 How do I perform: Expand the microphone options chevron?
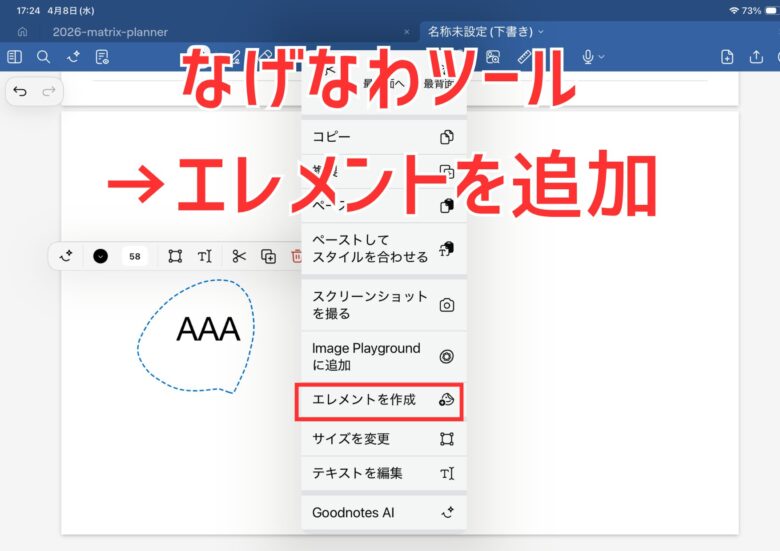coord(601,57)
